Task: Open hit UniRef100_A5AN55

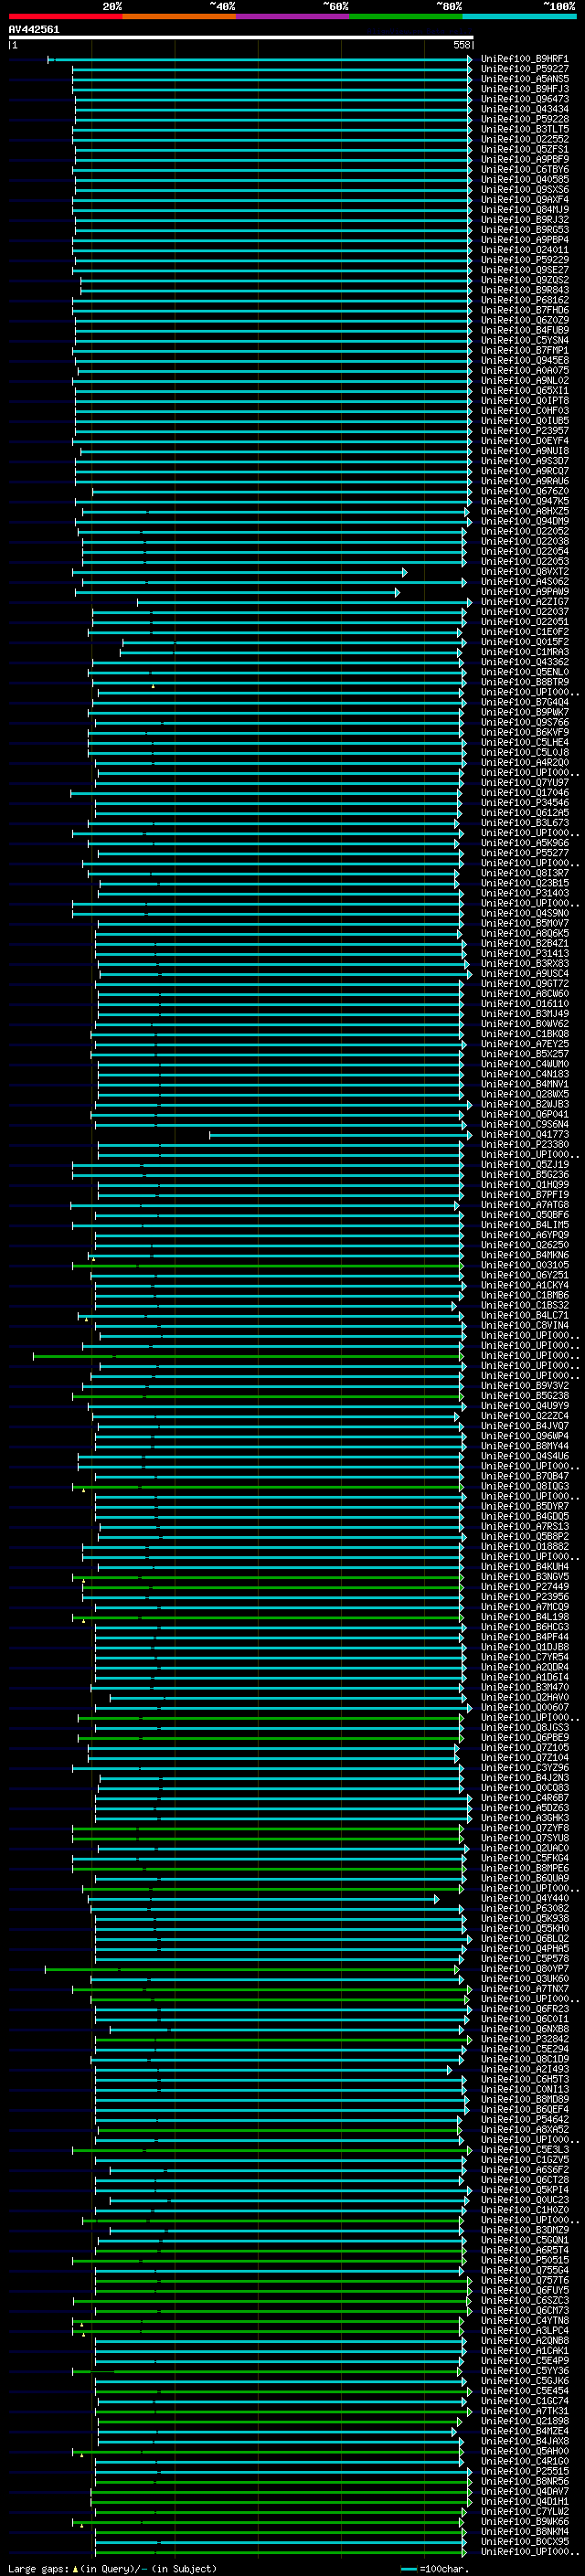Action: 525,79
